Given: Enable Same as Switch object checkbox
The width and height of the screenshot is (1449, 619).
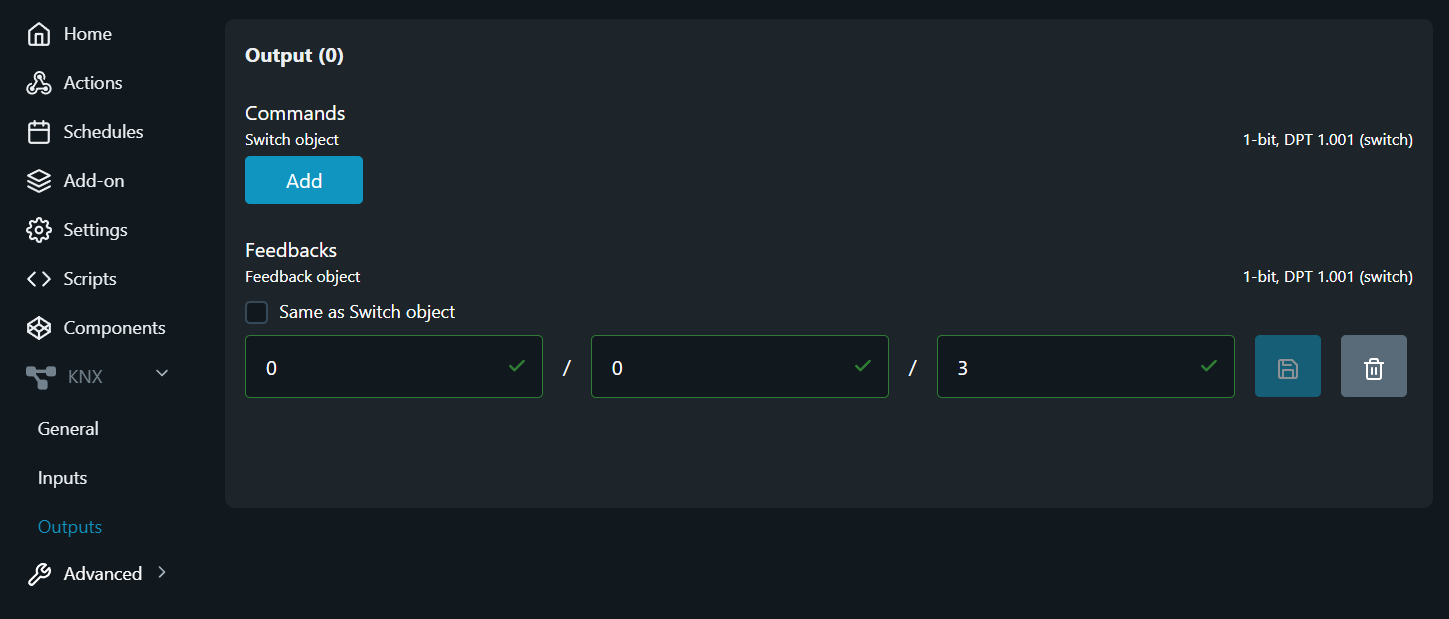Looking at the screenshot, I should (257, 312).
